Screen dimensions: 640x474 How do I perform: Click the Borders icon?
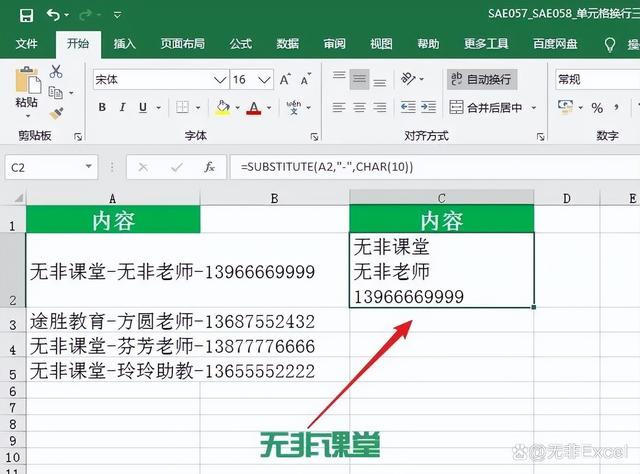click(x=182, y=107)
